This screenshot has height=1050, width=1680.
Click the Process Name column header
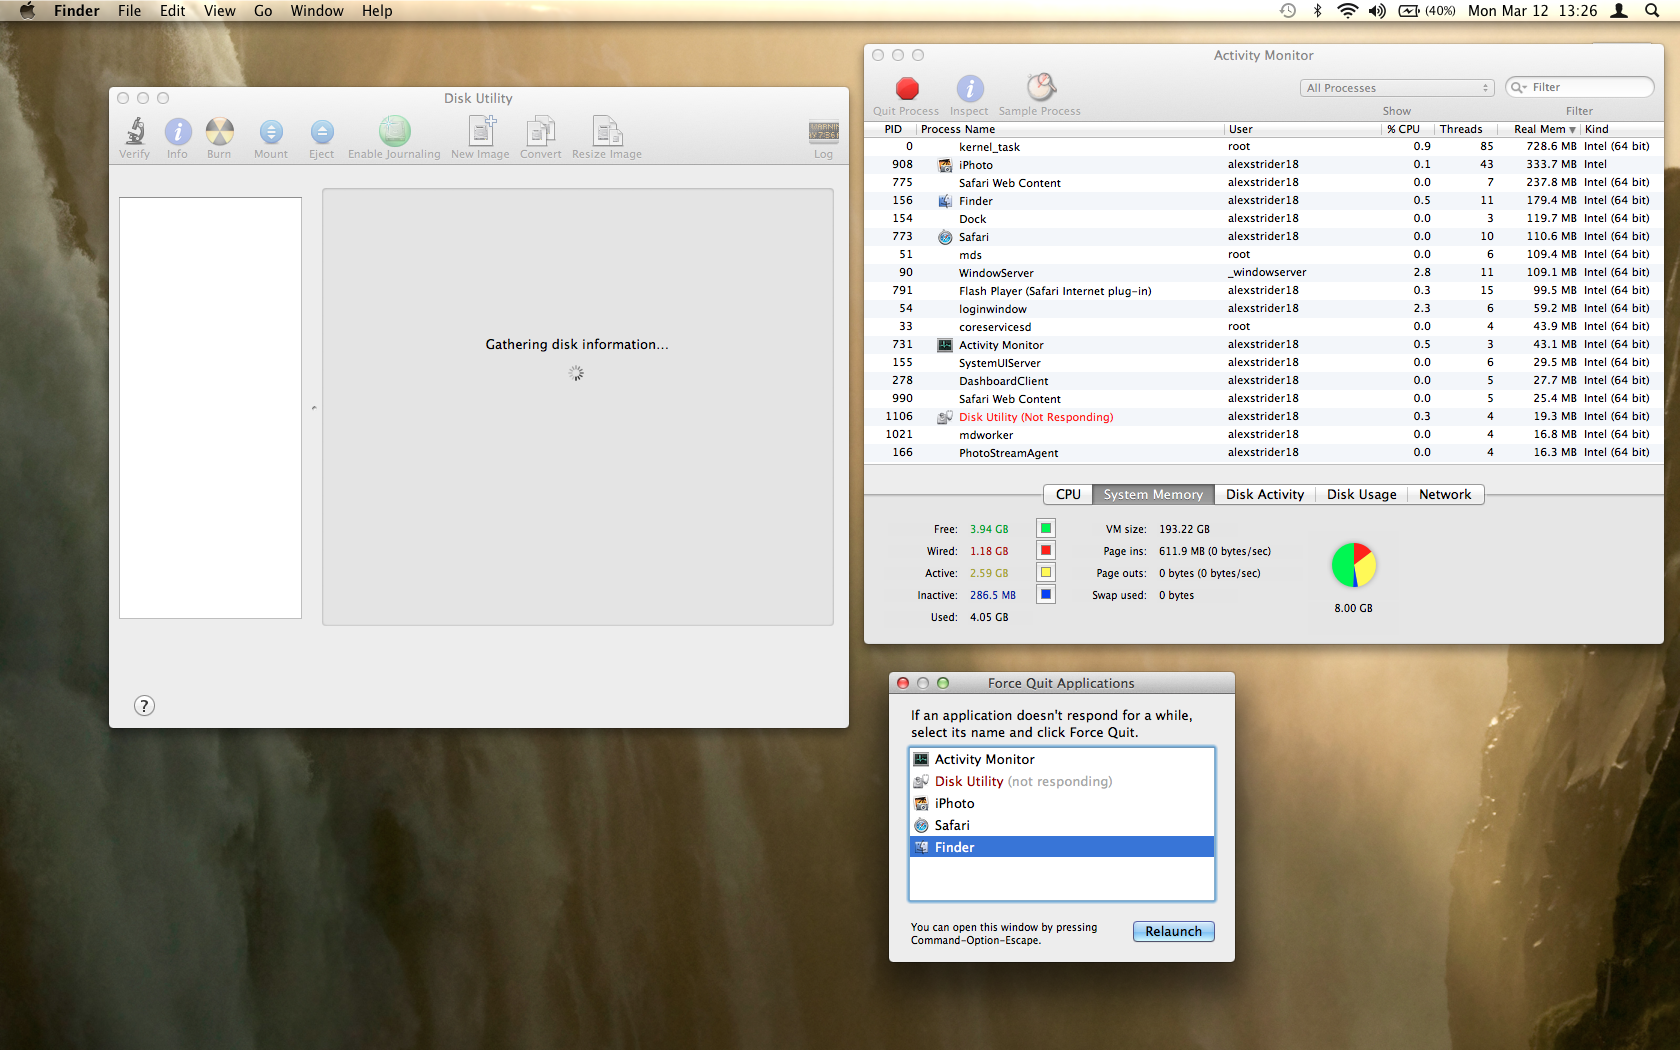(1069, 129)
